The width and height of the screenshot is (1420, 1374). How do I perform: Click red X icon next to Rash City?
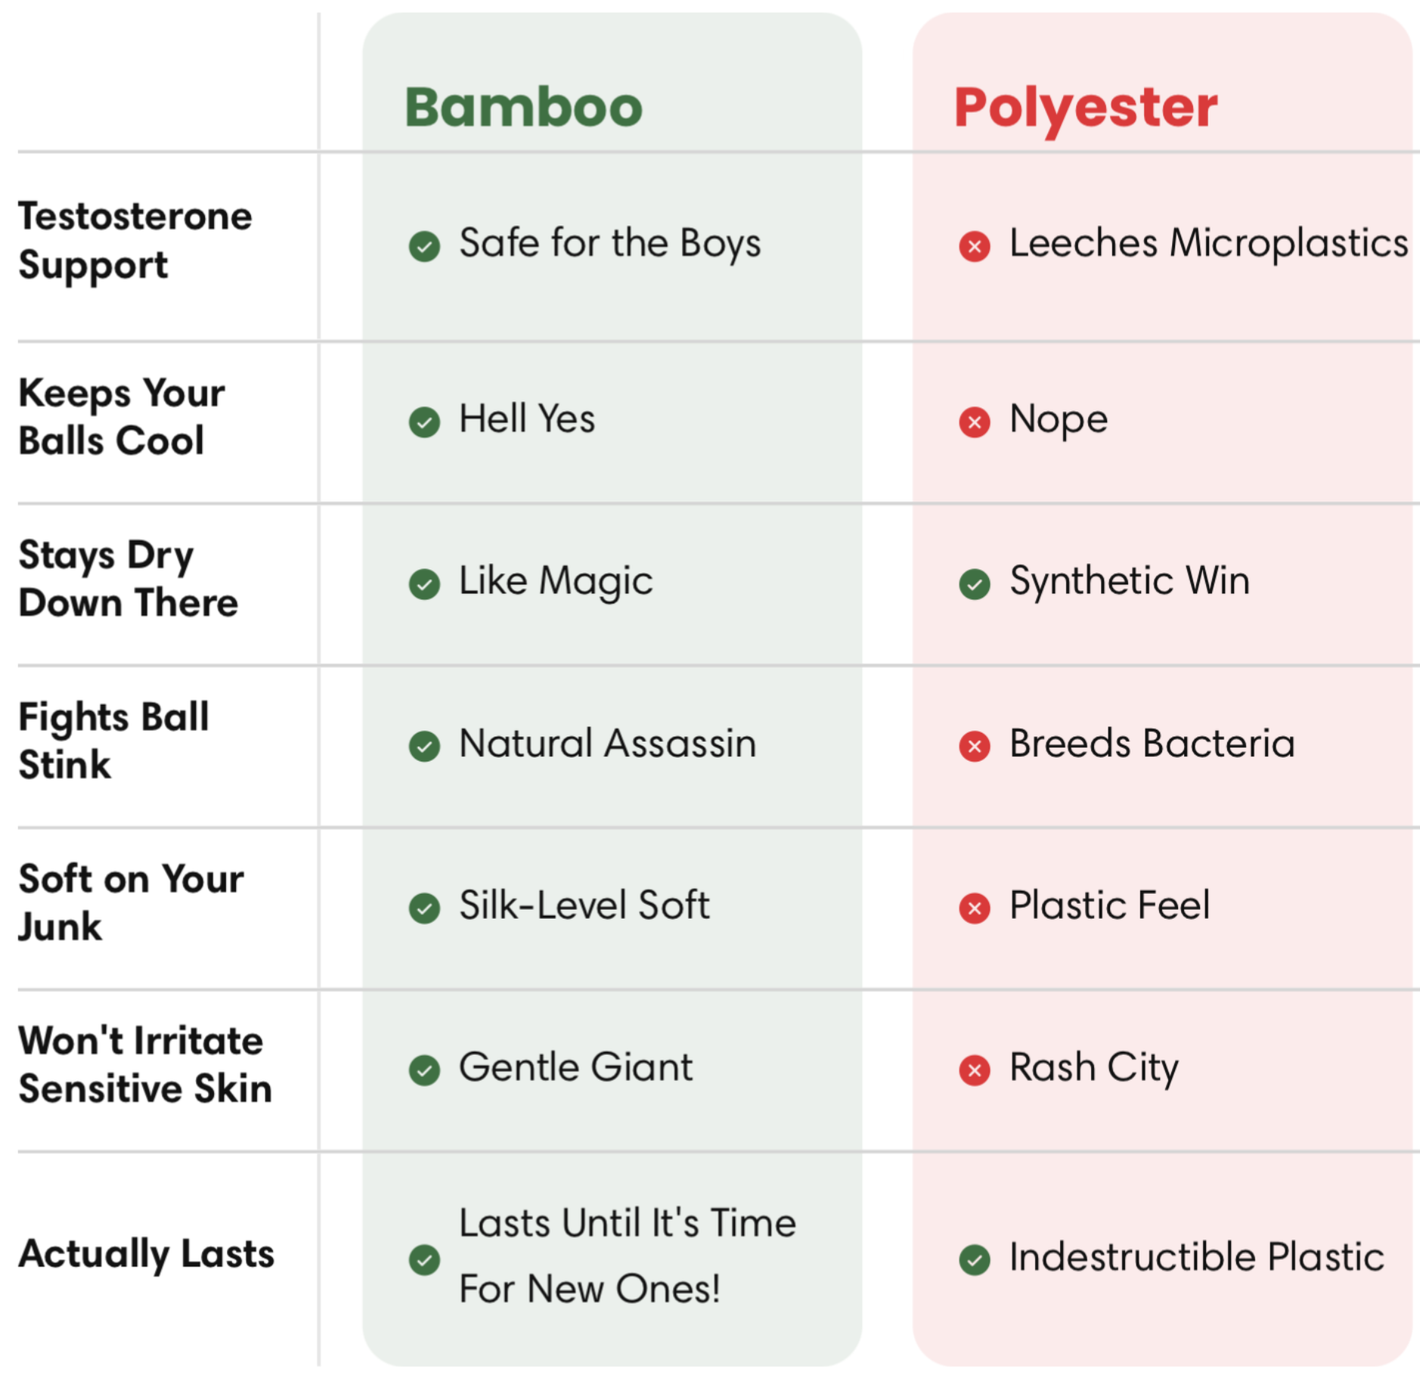coord(974,1070)
